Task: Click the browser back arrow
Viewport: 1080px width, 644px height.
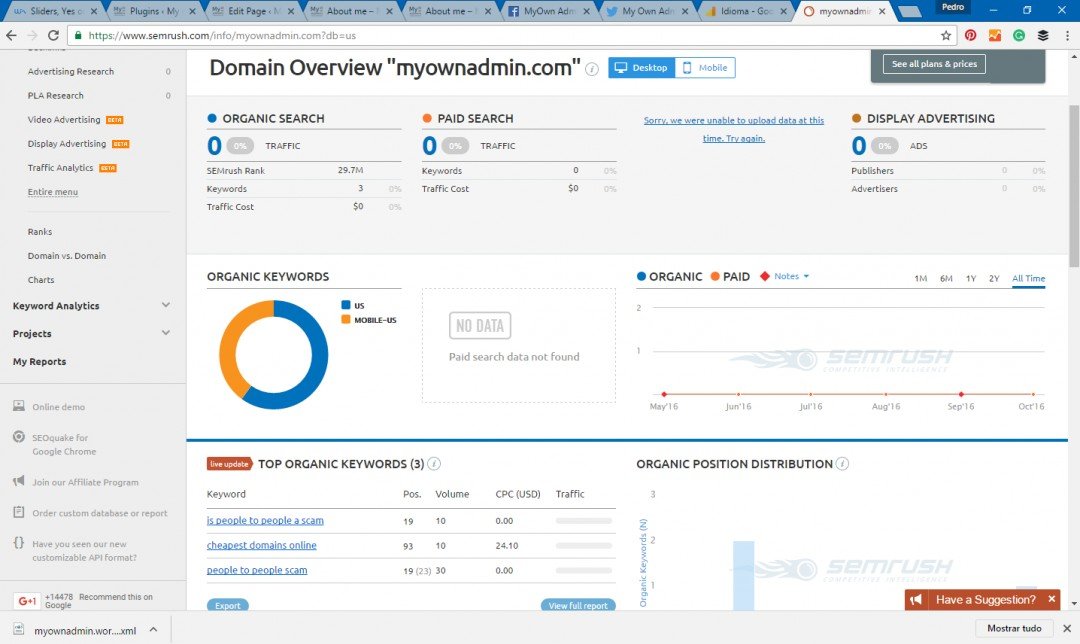Action: coord(11,35)
